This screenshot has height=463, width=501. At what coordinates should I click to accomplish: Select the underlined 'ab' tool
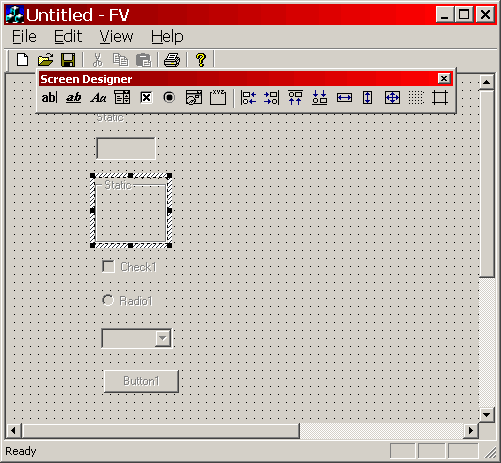[x=74, y=98]
